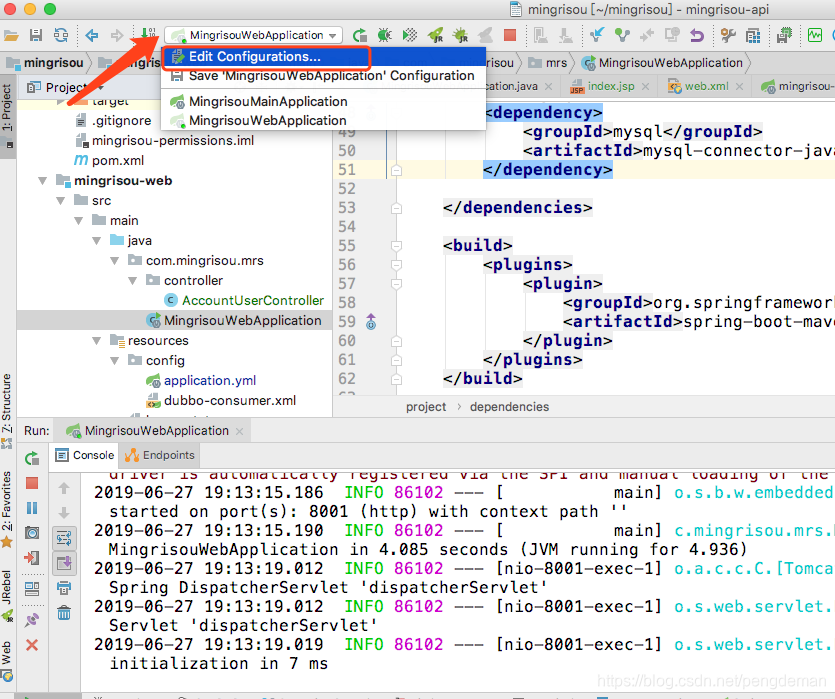The height and width of the screenshot is (699, 835).
Task: Open the file/folder toolbar icon
Action: pos(11,36)
